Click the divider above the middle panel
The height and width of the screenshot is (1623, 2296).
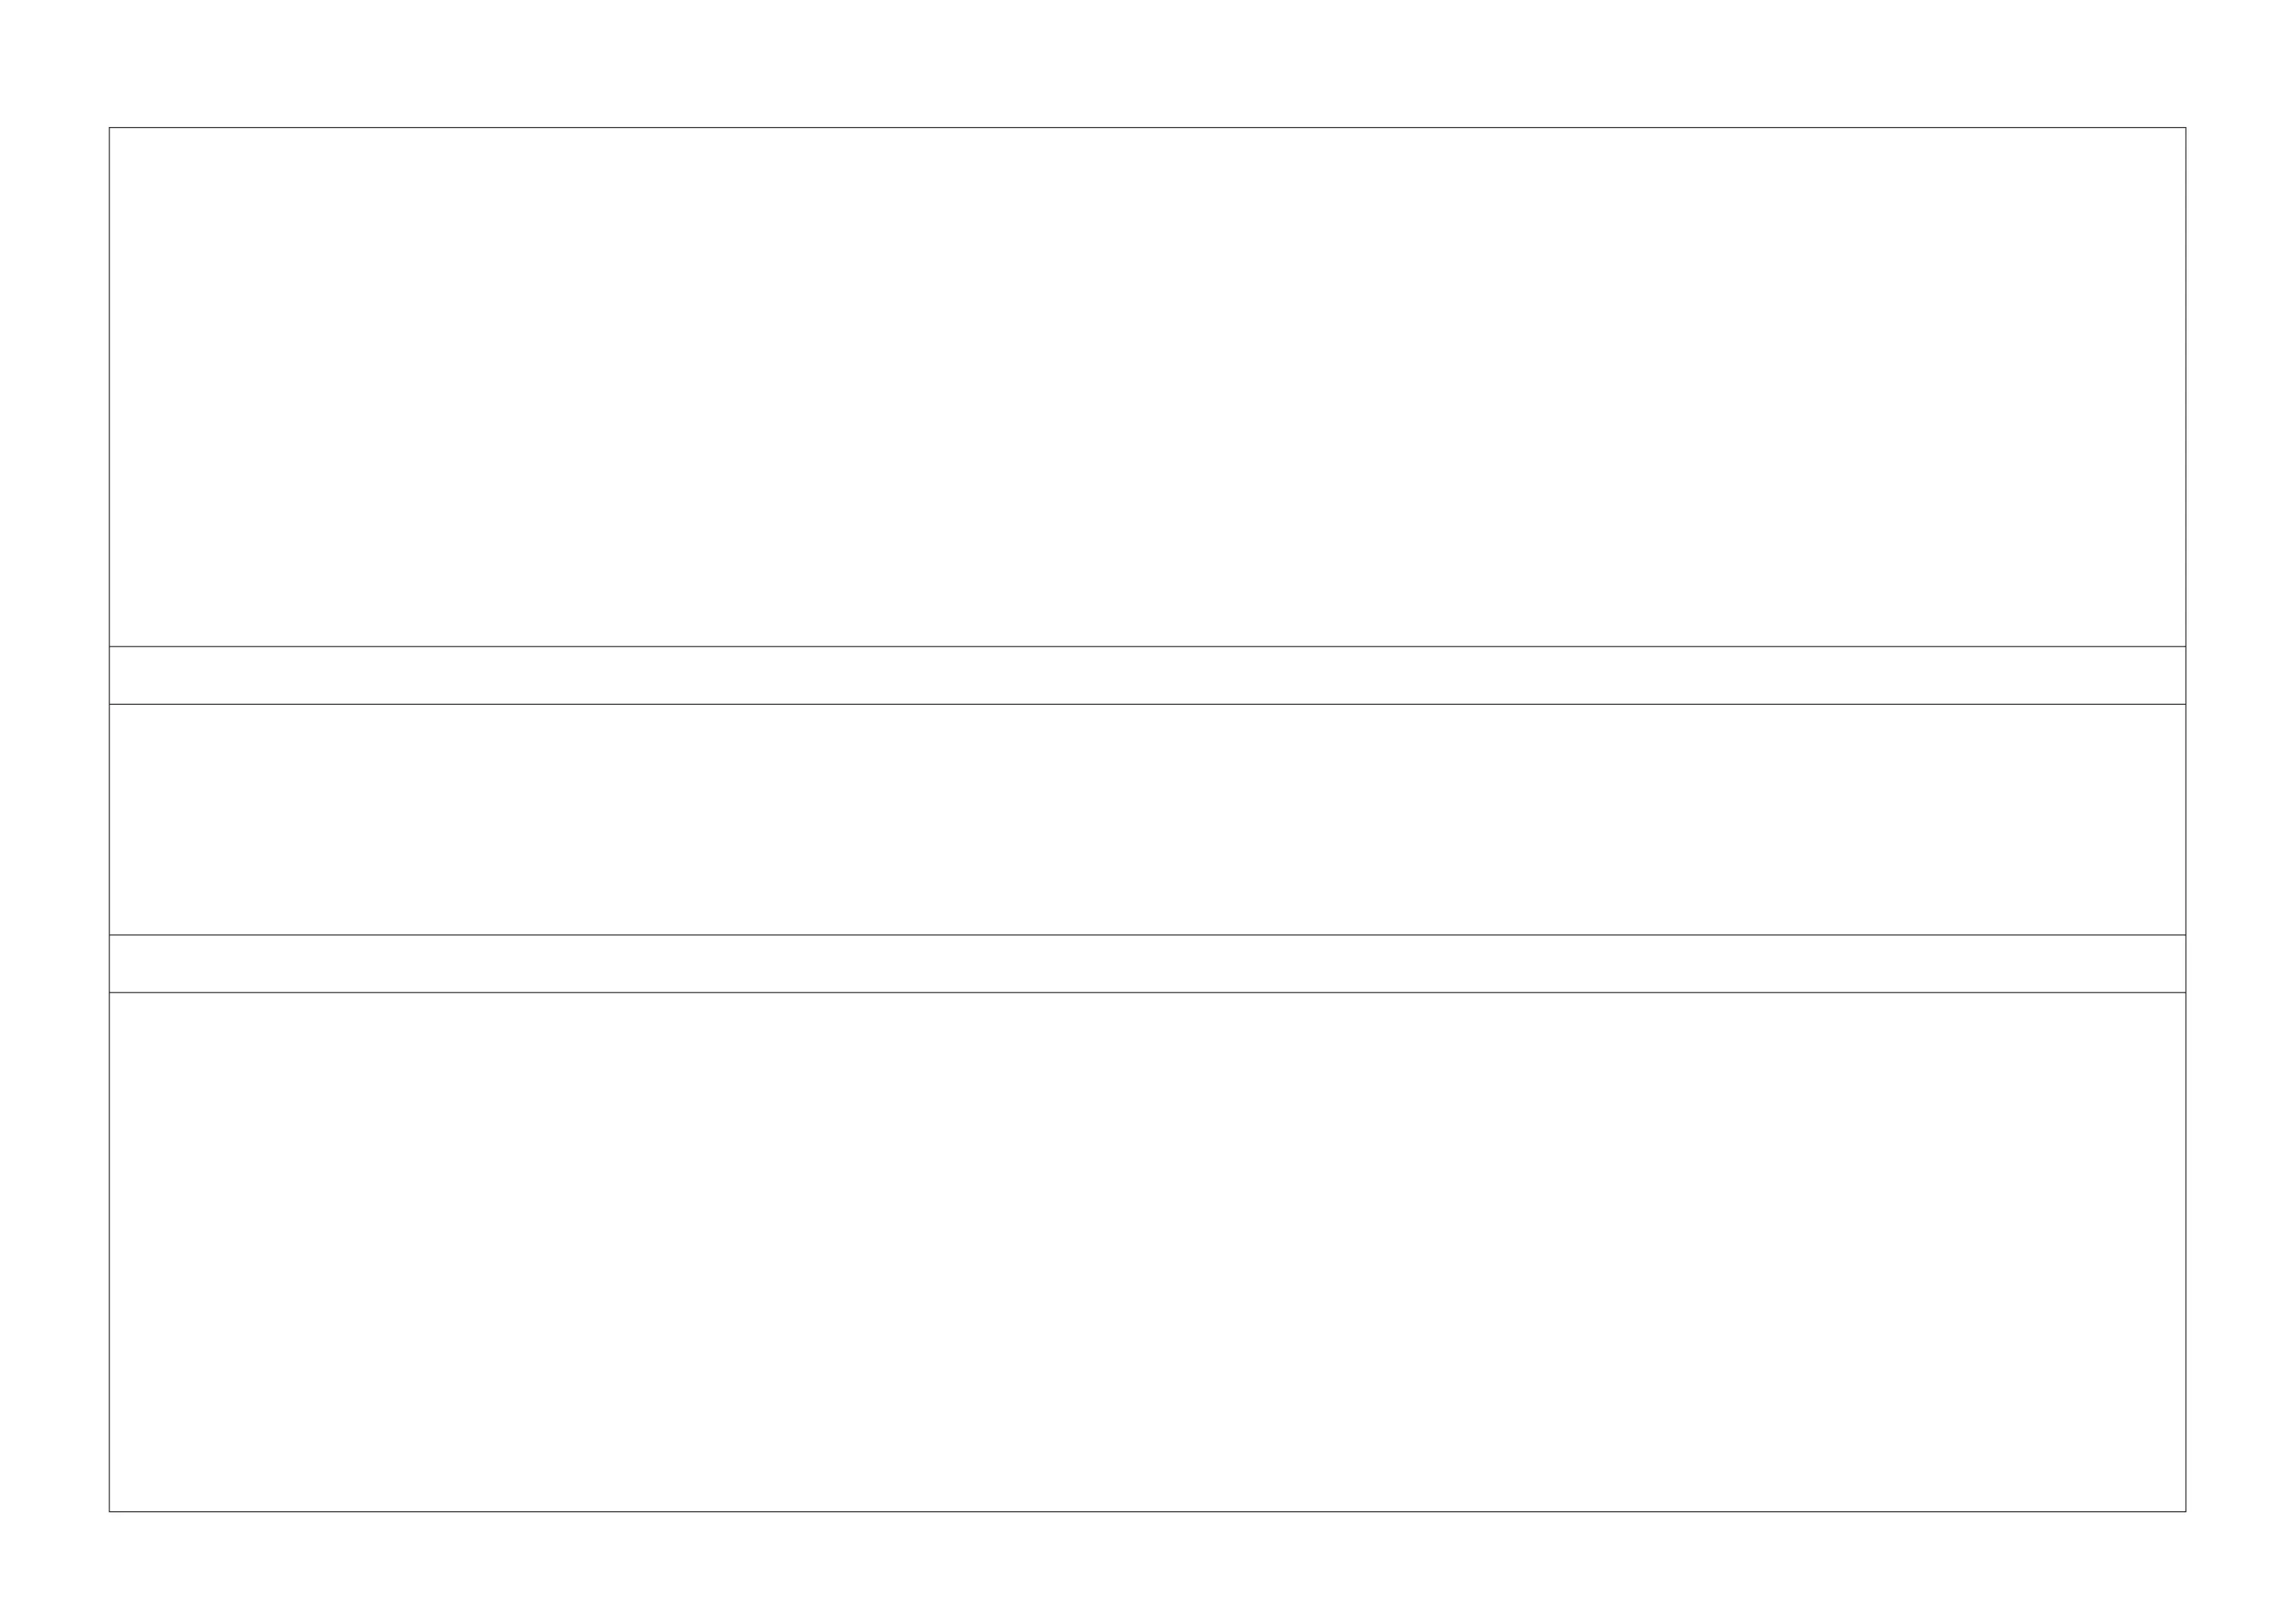1147,704
